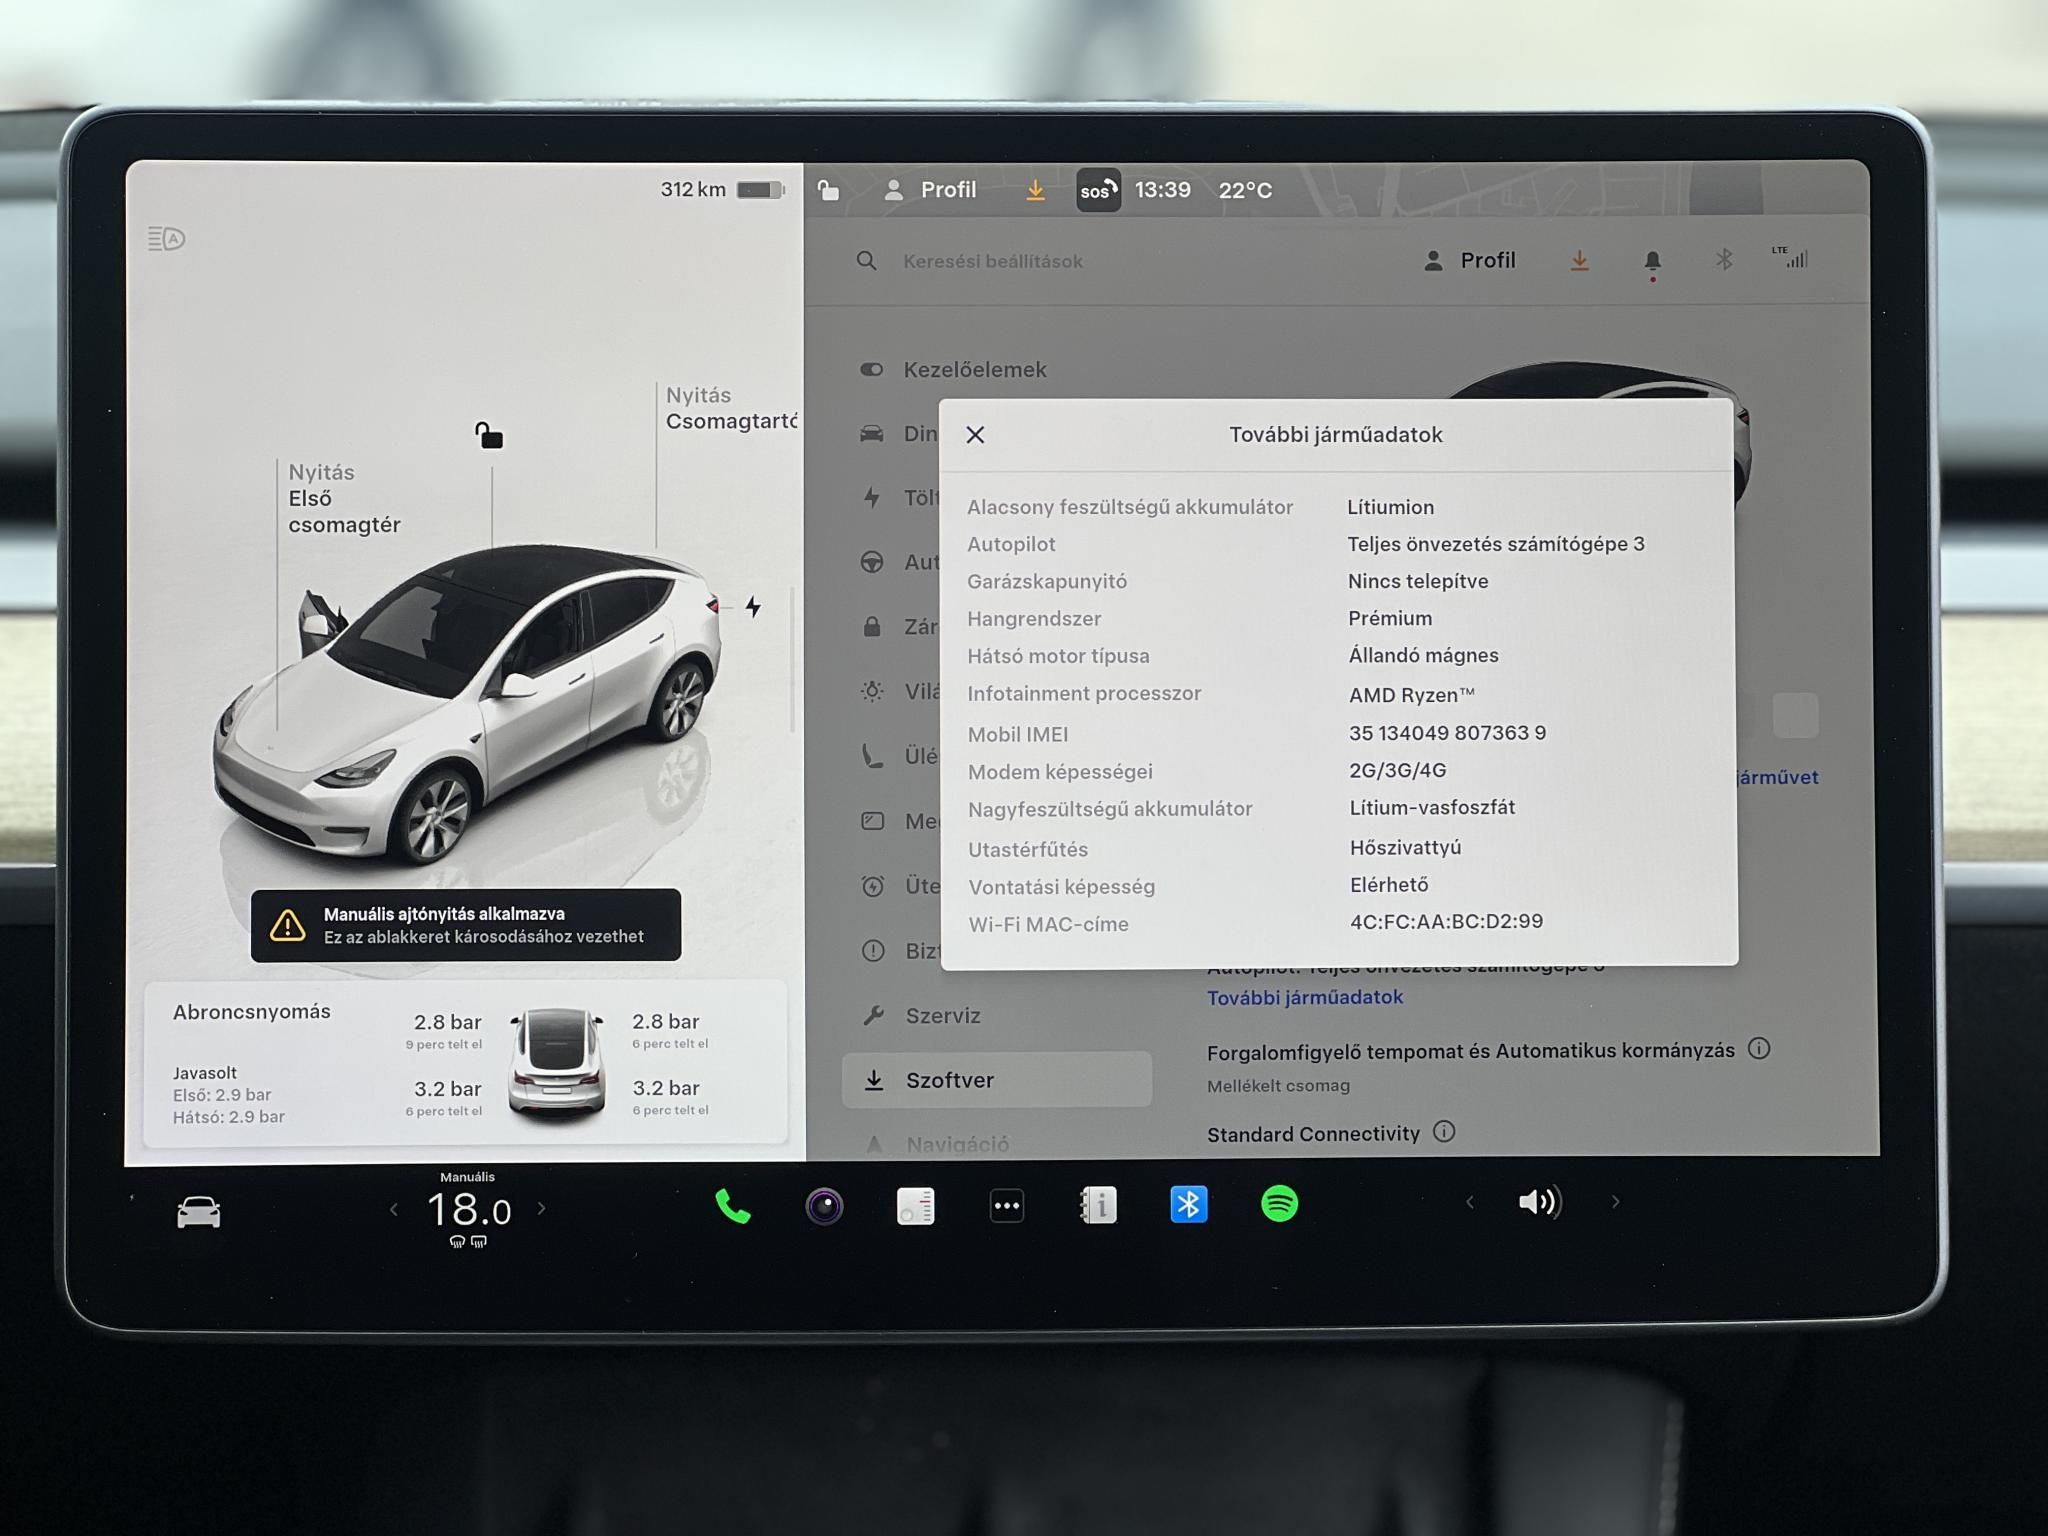The width and height of the screenshot is (2048, 1536).
Task: Tap the Hőszivattyú heating value
Action: point(1405,848)
